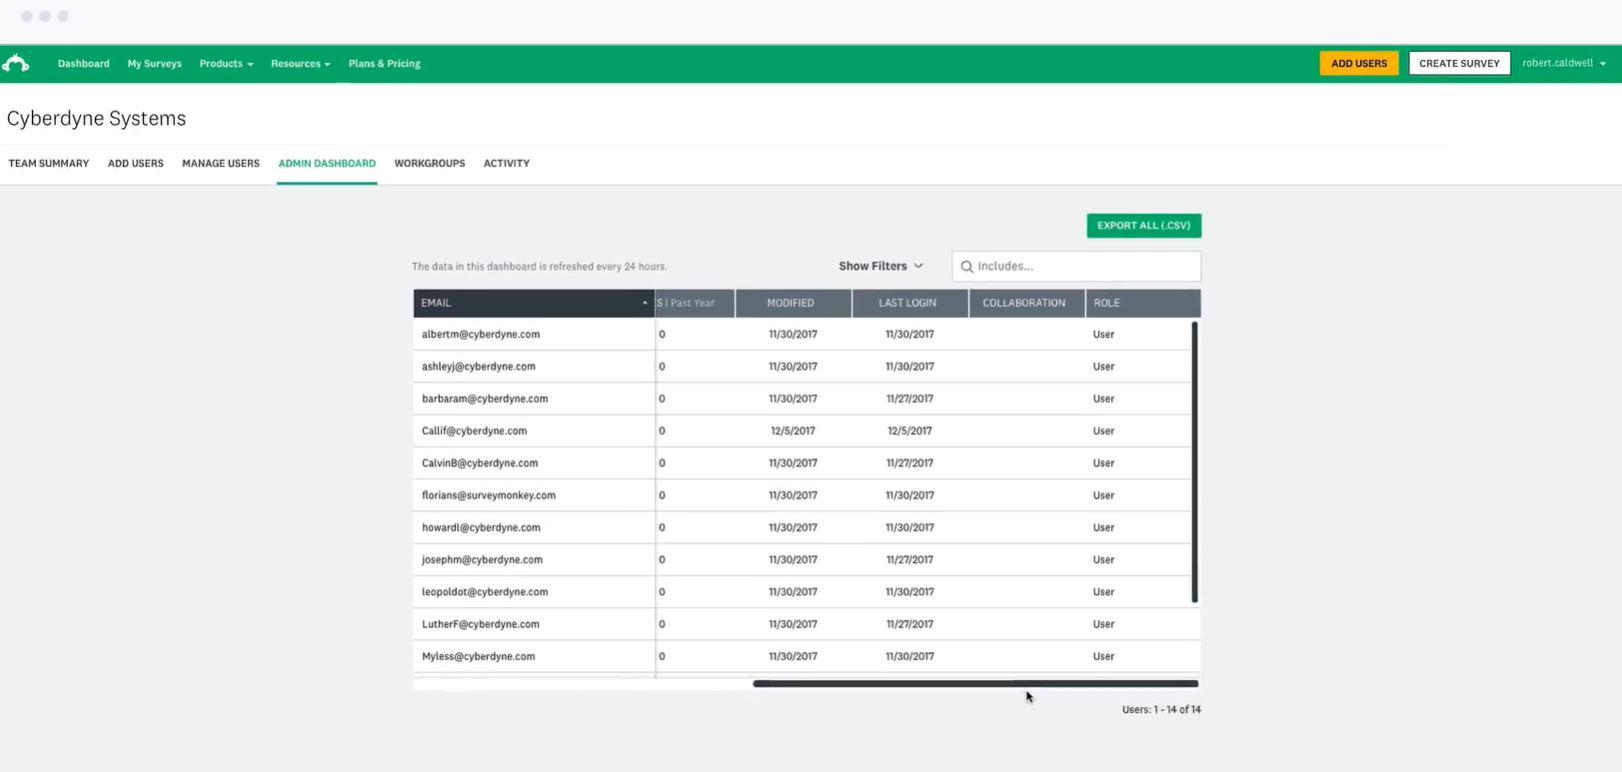View the Activity tab

[506, 163]
